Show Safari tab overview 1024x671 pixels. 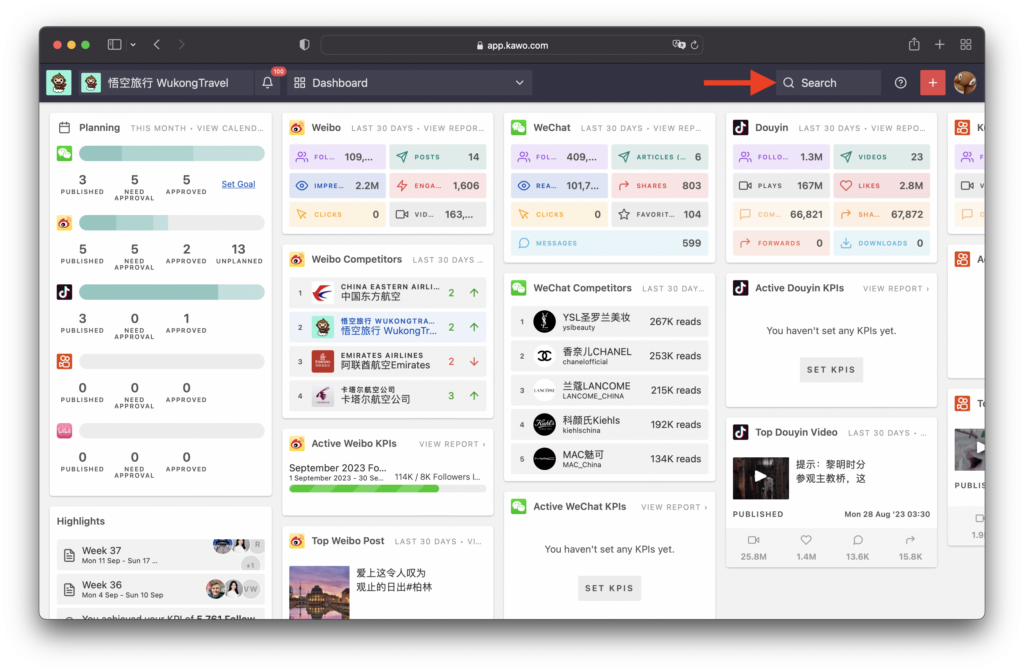tap(966, 44)
